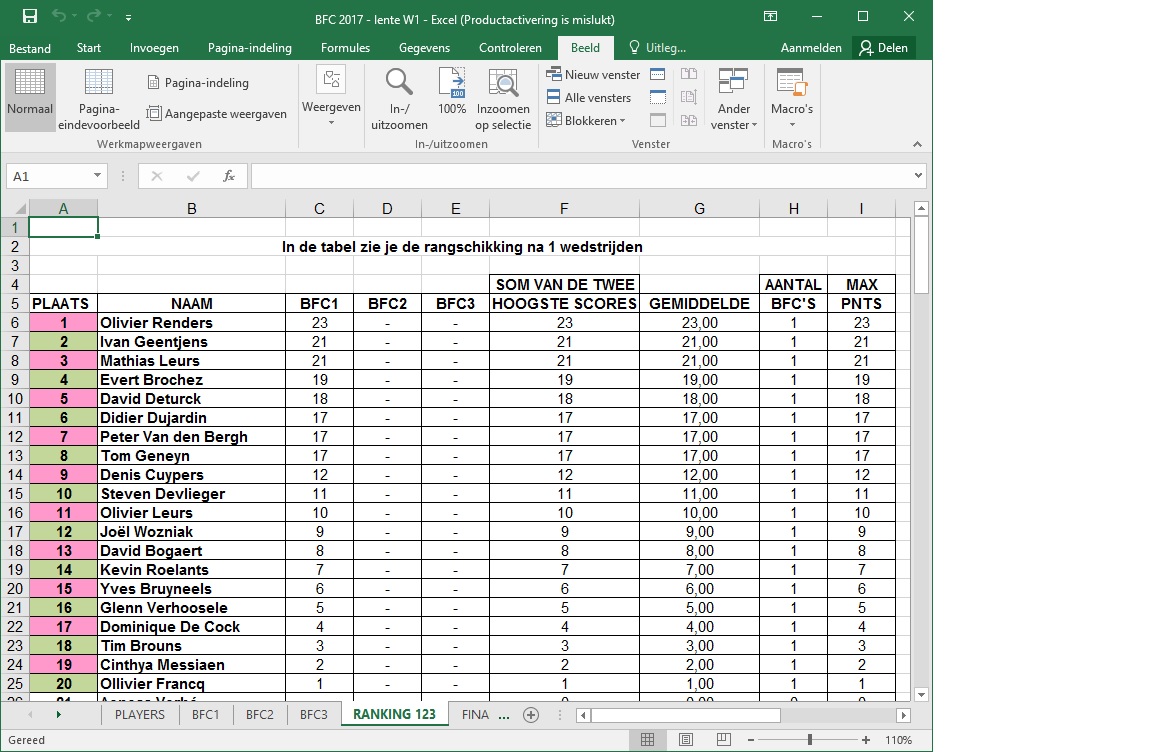Save the workbook with the floppy disk icon
The width and height of the screenshot is (1152, 752).
(x=30, y=17)
